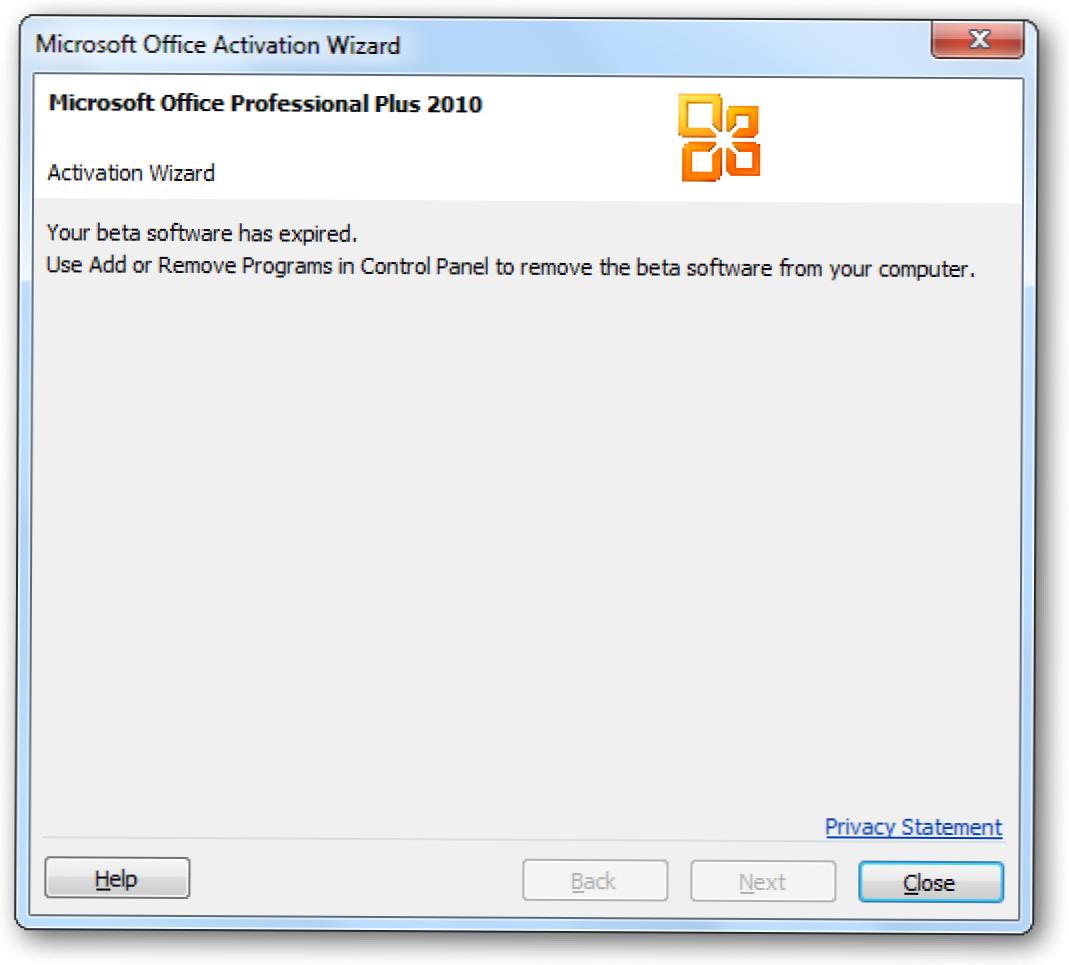Image resolution: width=1069 pixels, height=965 pixels.
Task: Click the beta software has expired message
Action: pyautogui.click(x=201, y=235)
